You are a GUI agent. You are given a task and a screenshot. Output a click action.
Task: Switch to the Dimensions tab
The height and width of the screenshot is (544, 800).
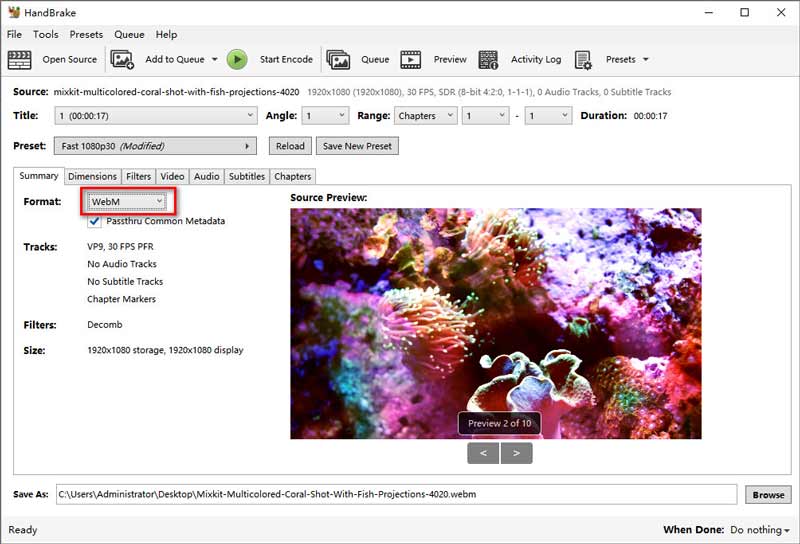pyautogui.click(x=92, y=176)
